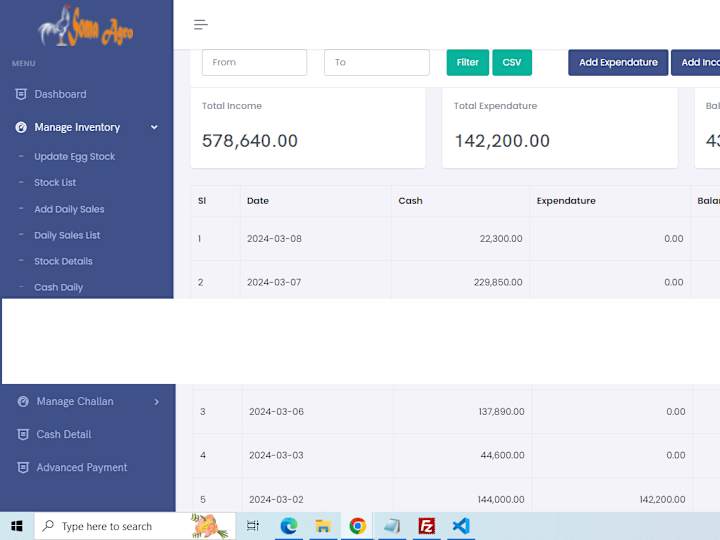
Task: Expand the Manage Challan submenu arrow
Action: pos(157,402)
